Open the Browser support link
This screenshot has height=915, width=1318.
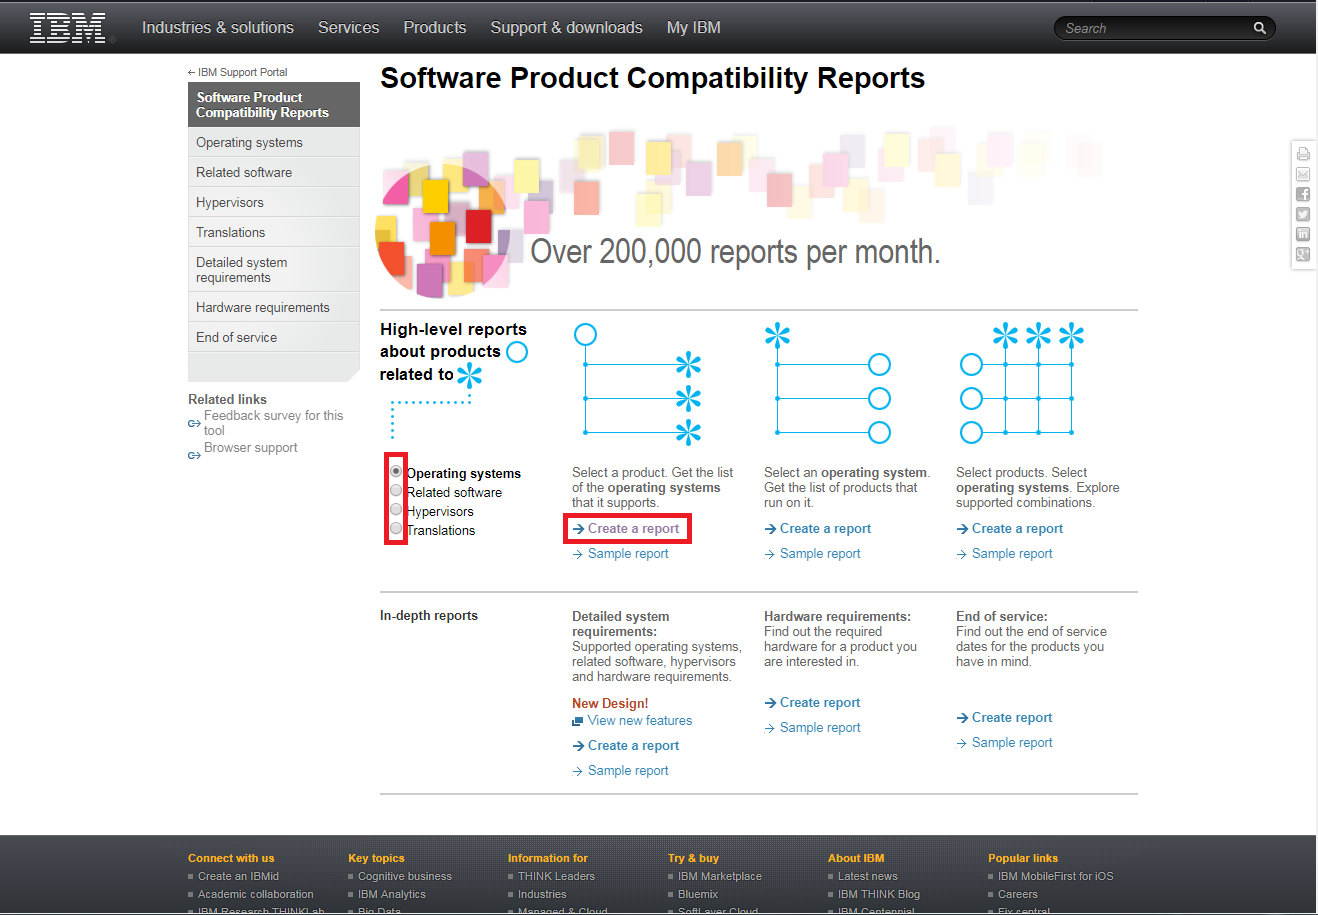tap(251, 448)
